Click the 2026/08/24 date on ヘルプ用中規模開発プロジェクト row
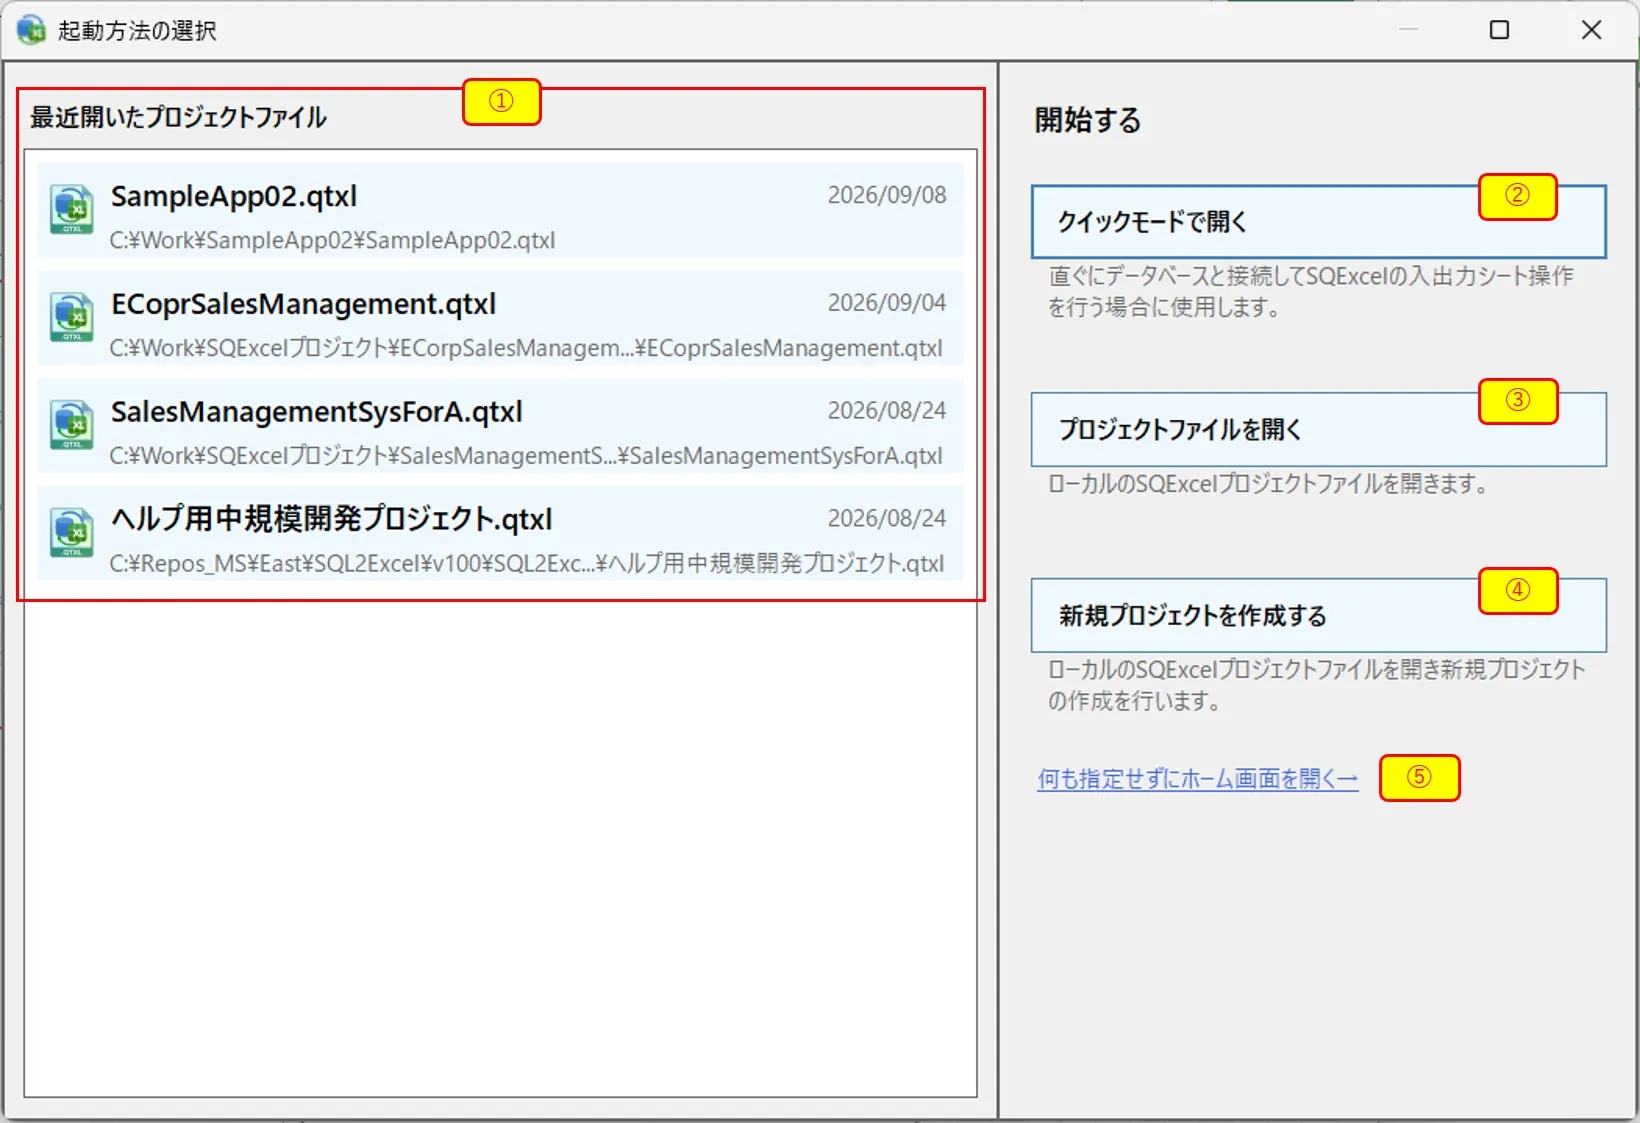 887,519
